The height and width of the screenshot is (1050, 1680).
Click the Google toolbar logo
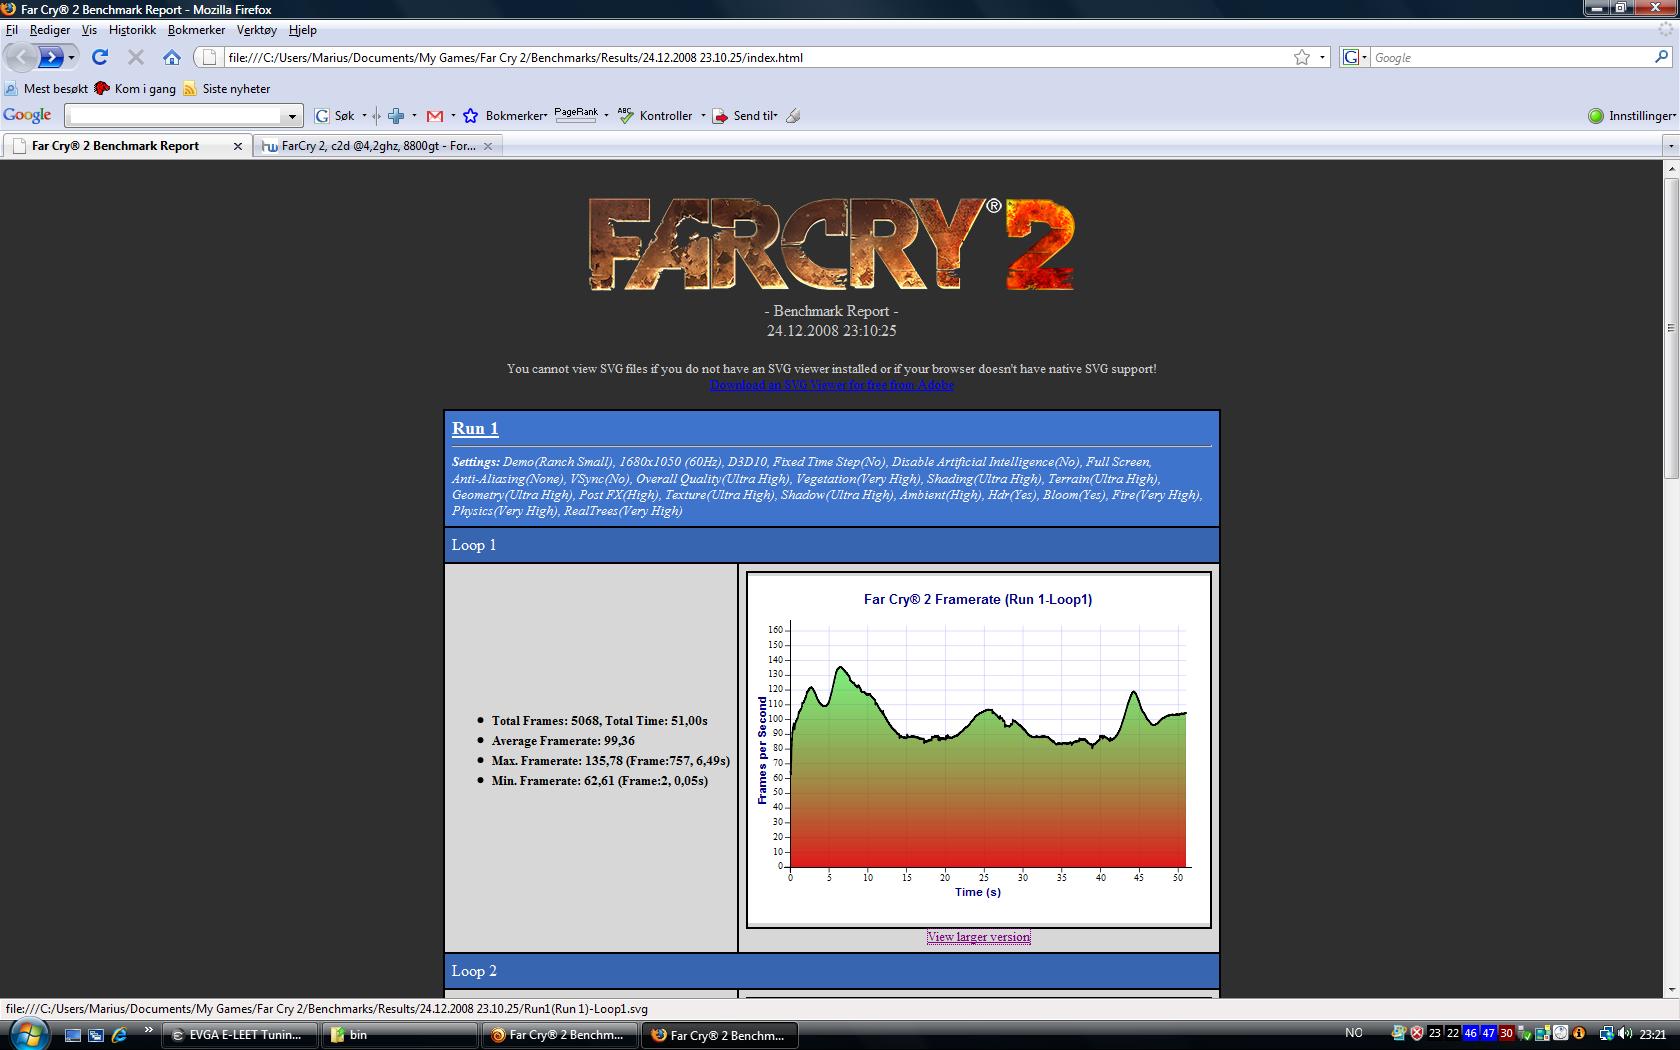tap(27, 115)
